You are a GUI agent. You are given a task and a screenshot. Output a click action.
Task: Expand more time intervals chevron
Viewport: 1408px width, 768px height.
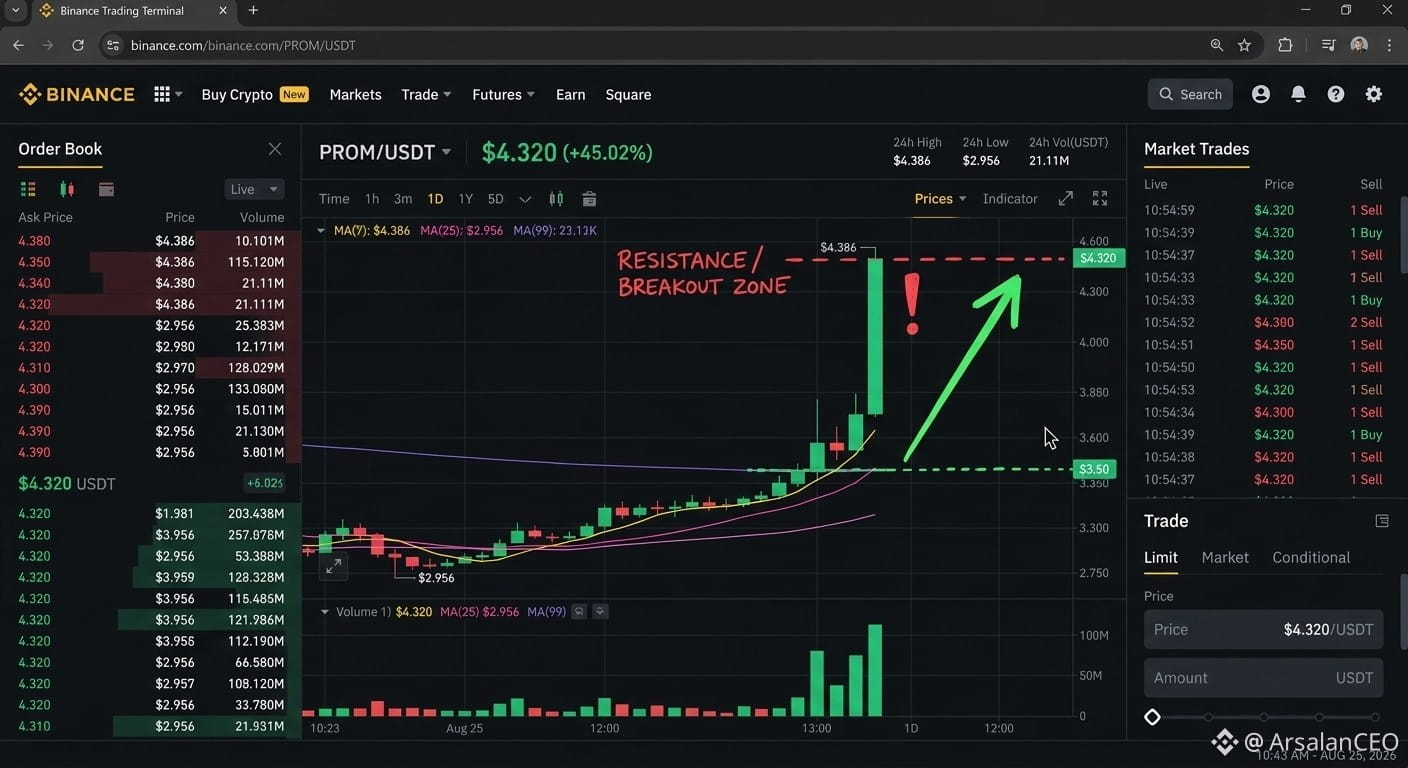tap(525, 199)
